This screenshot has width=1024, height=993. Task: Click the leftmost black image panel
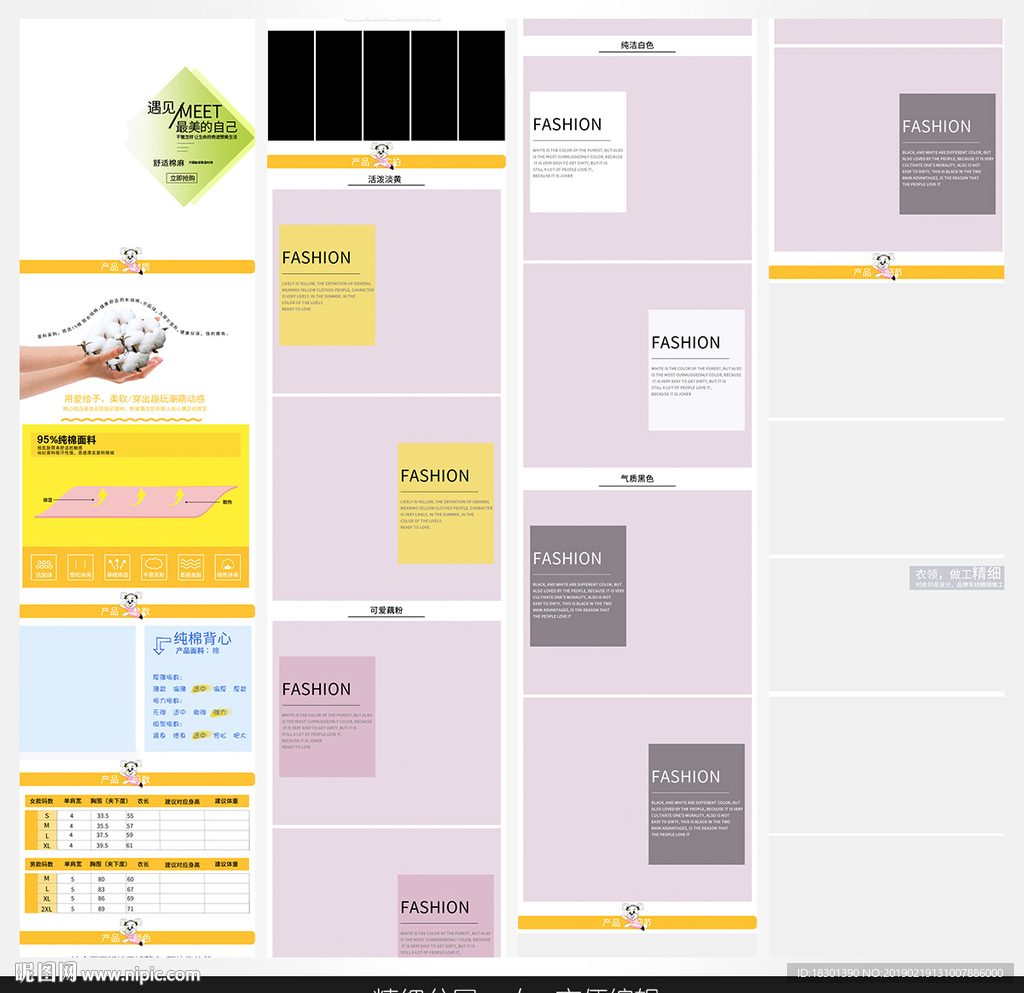tap(291, 85)
